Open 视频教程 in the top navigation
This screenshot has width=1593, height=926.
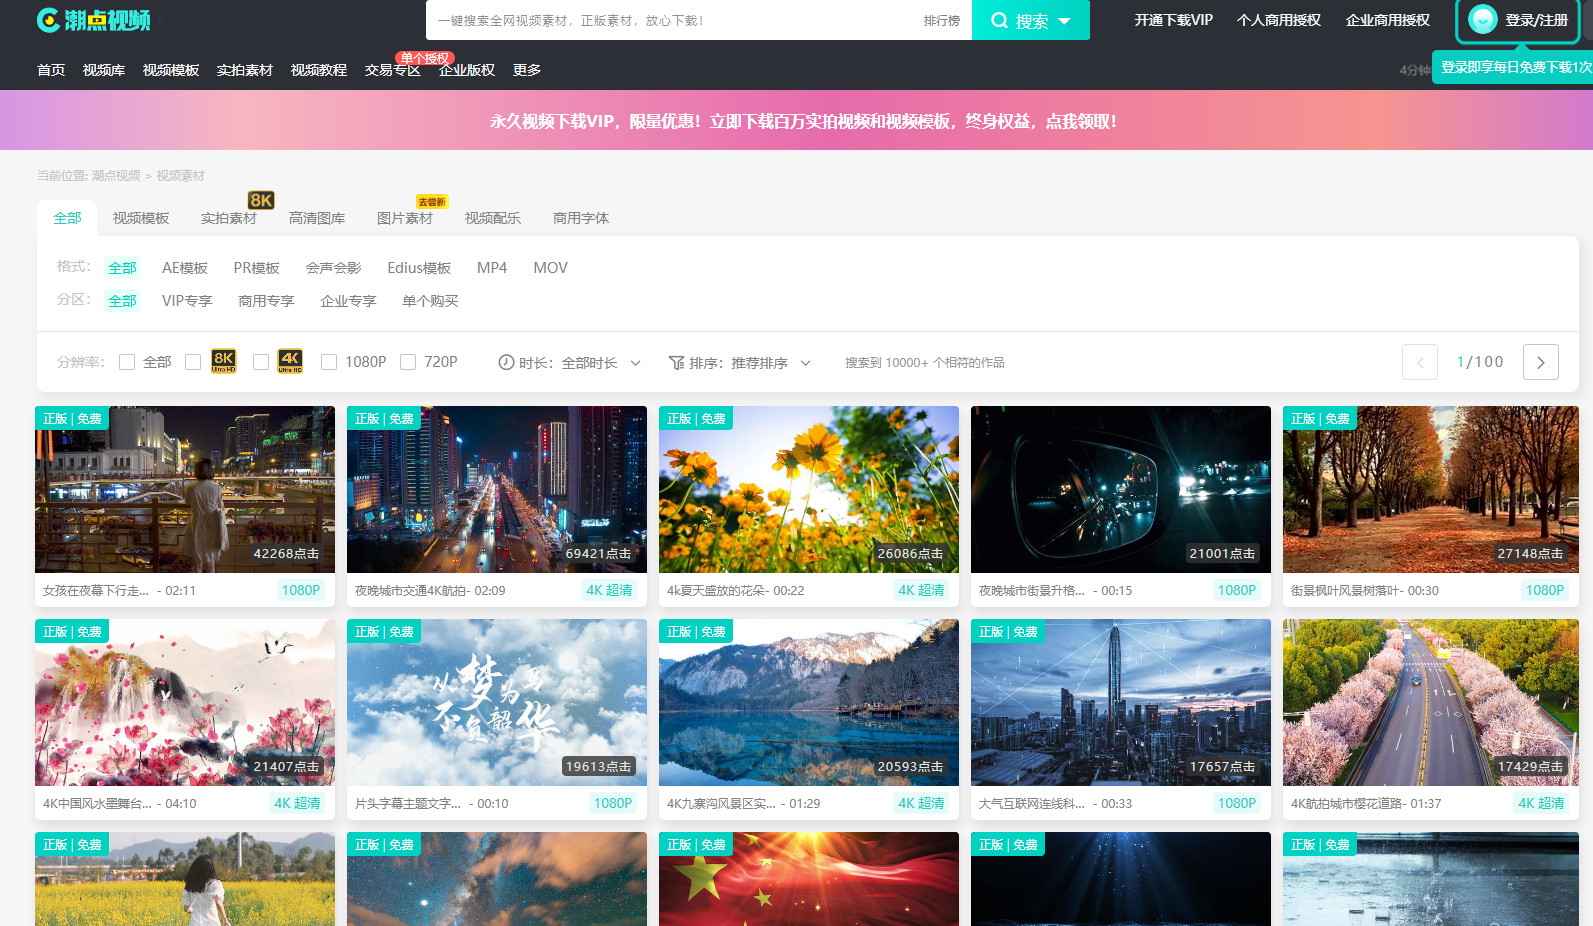tap(318, 70)
